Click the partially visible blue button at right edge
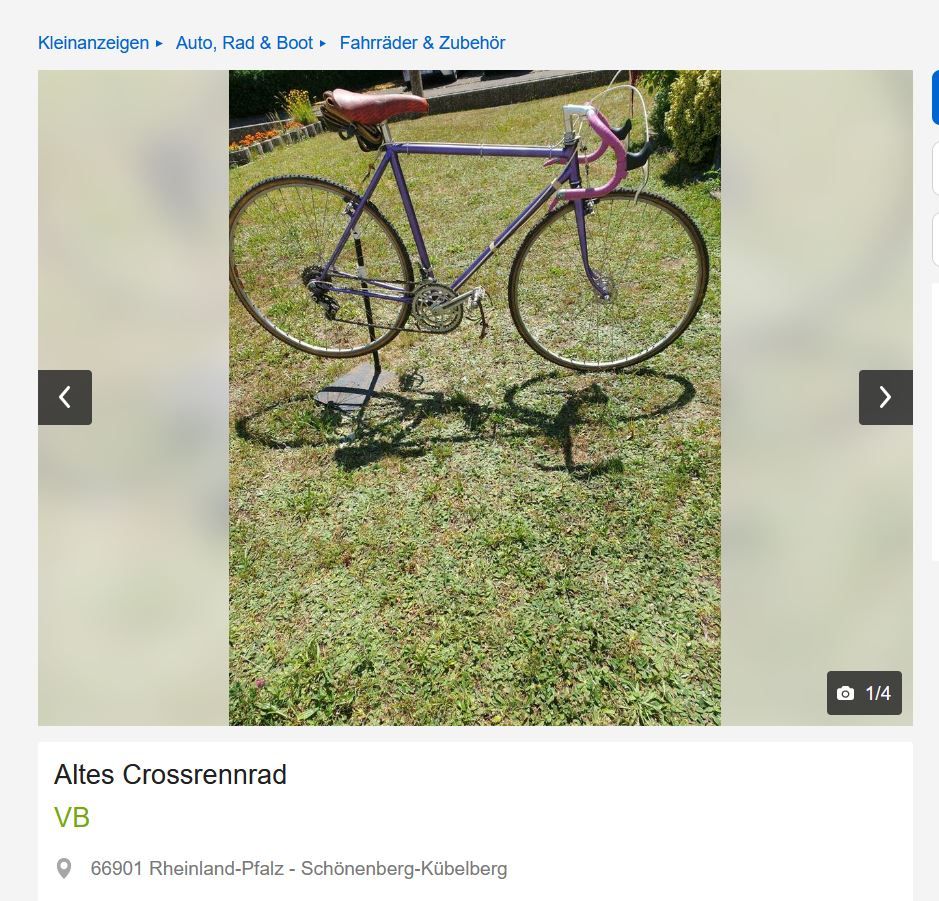 point(935,97)
